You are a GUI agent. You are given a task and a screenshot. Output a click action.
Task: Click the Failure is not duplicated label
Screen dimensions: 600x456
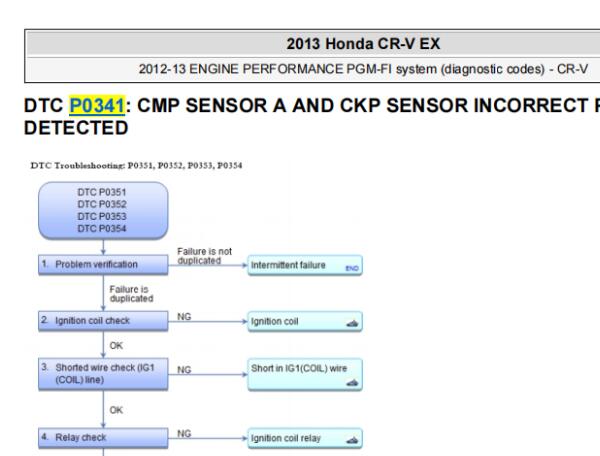click(204, 256)
